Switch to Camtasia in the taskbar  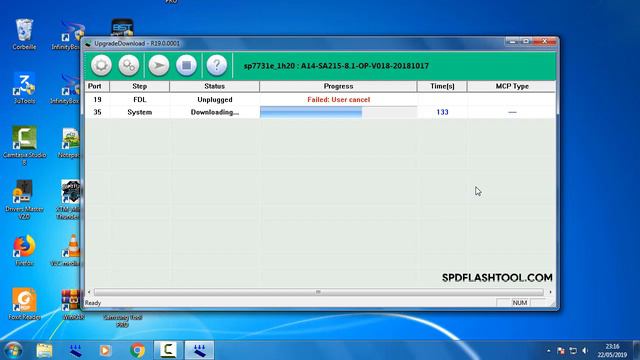[168, 350]
